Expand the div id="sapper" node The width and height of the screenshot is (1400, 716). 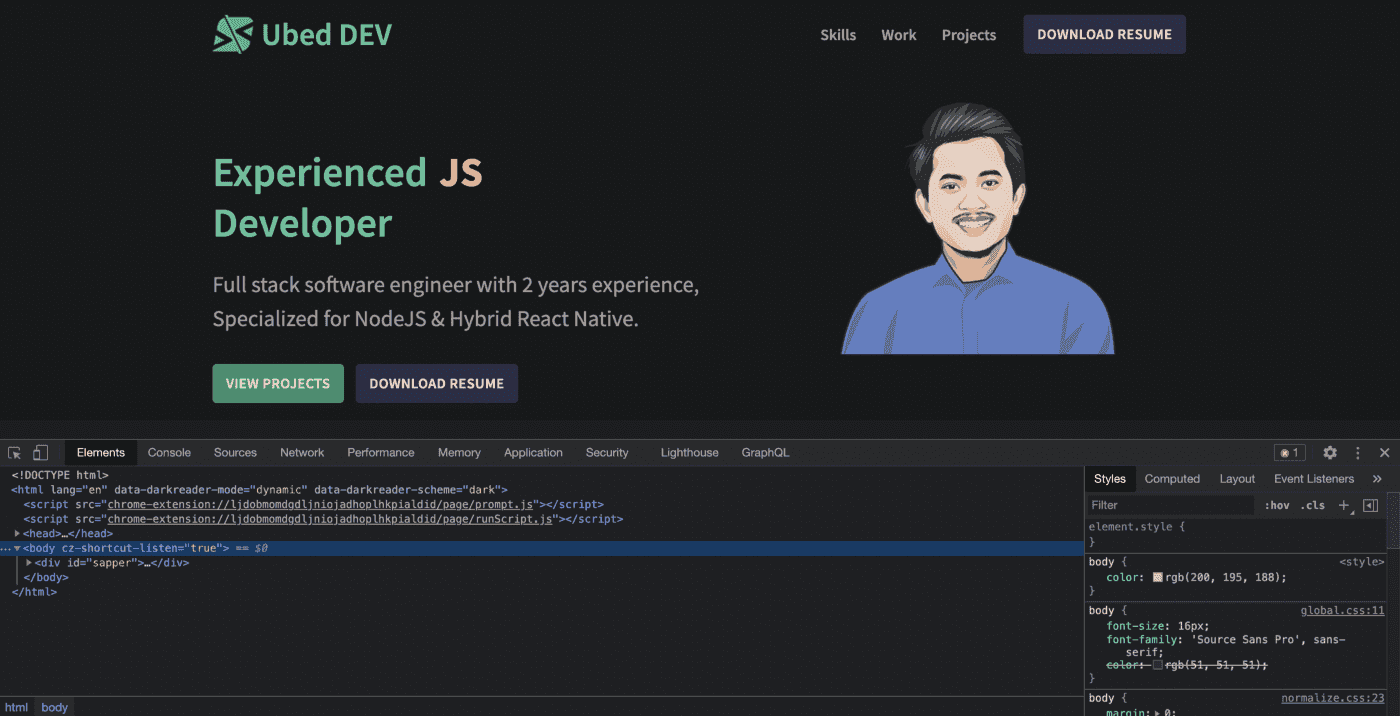29,563
